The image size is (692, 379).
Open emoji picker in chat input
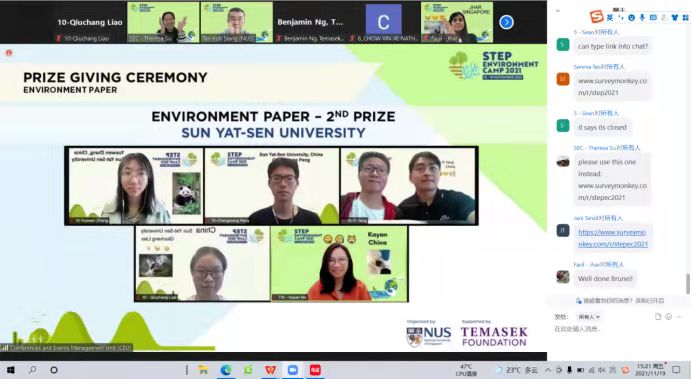pyautogui.click(x=669, y=317)
